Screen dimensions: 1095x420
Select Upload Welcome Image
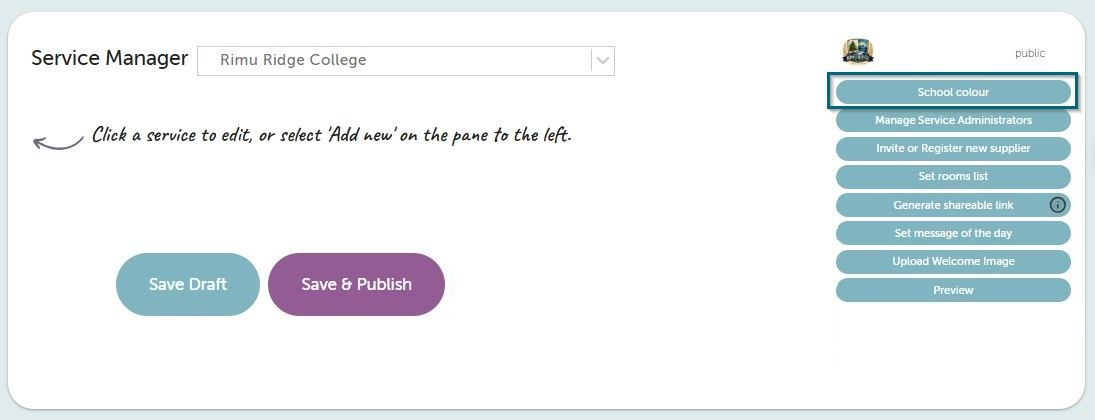[x=953, y=261]
